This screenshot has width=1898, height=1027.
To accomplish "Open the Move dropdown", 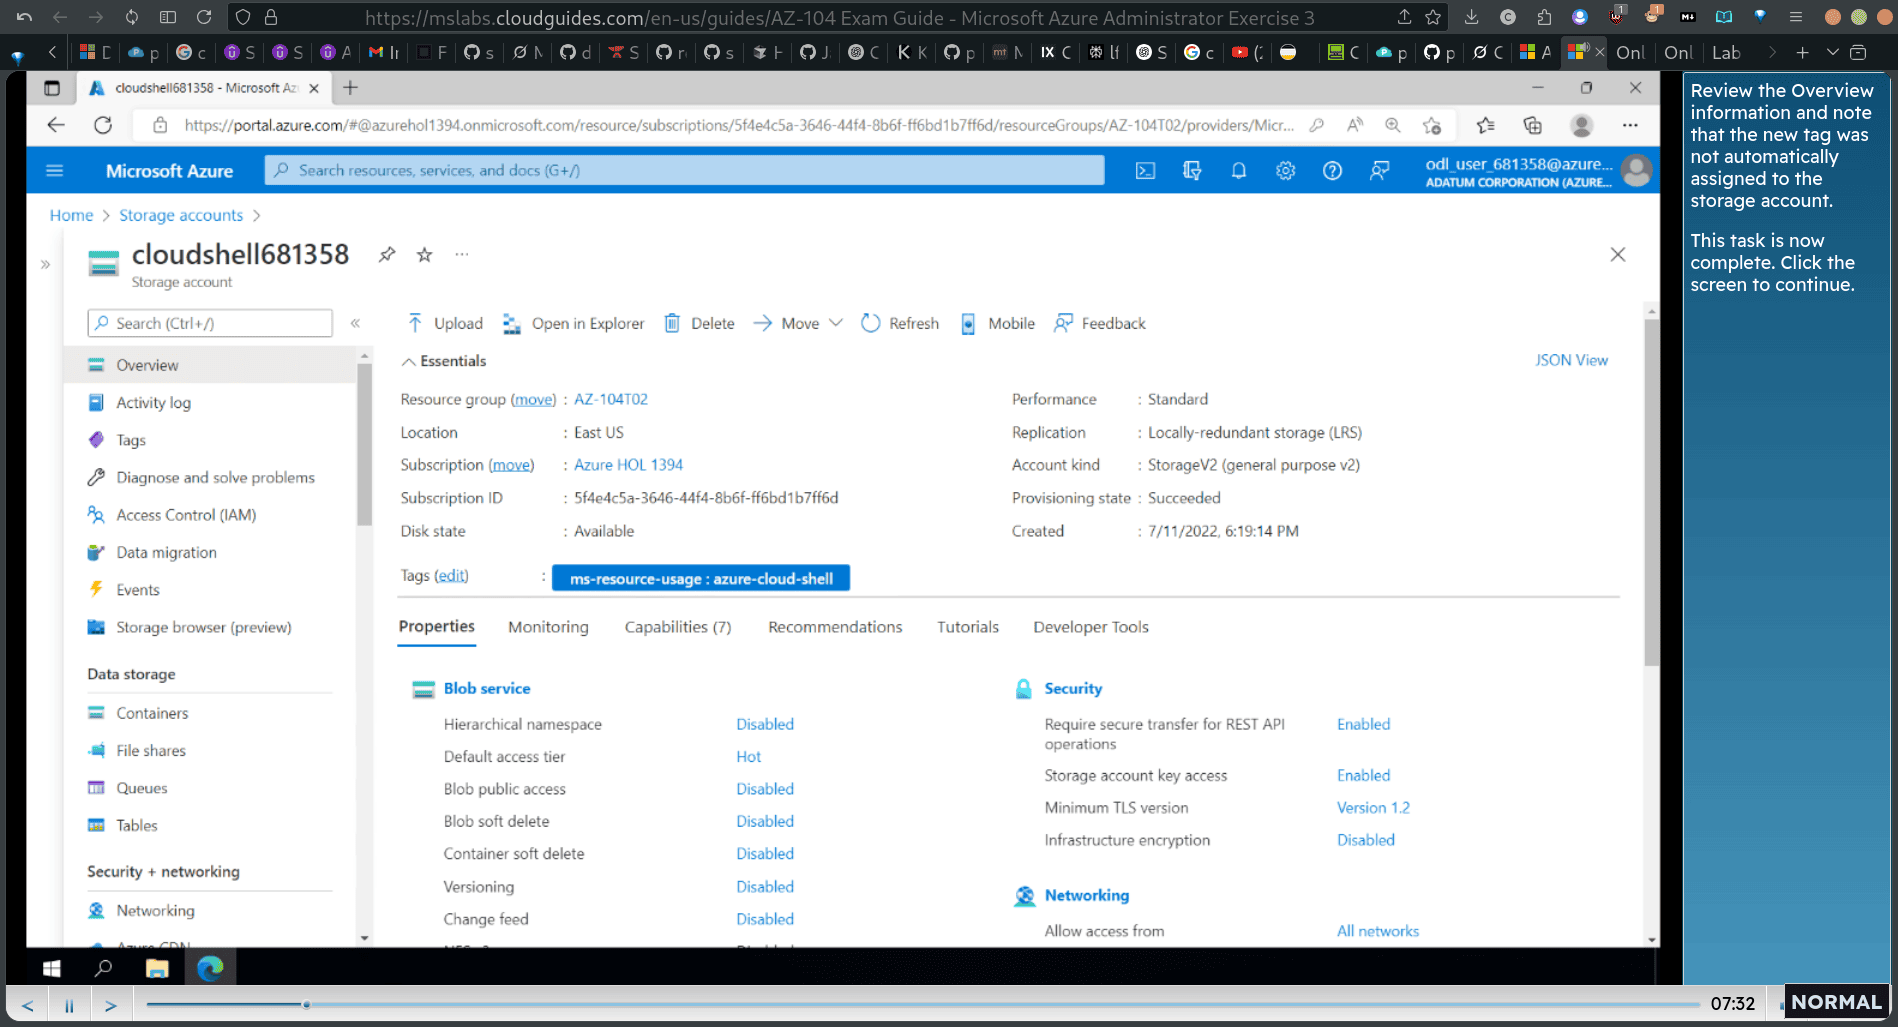I will point(798,323).
